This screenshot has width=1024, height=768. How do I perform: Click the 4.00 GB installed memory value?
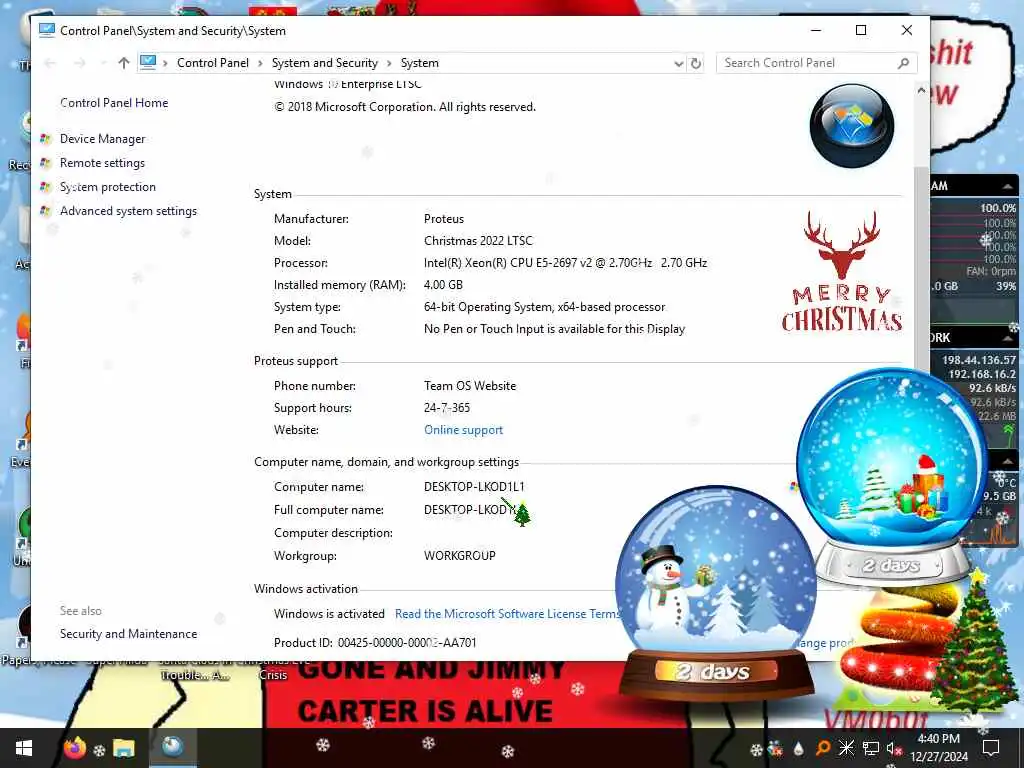443,285
